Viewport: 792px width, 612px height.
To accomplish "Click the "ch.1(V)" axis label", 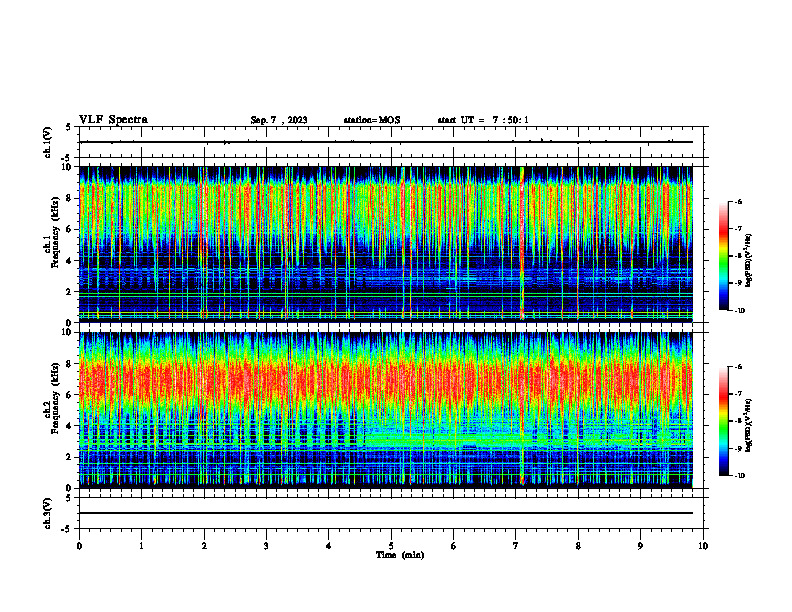I will 48,142.
